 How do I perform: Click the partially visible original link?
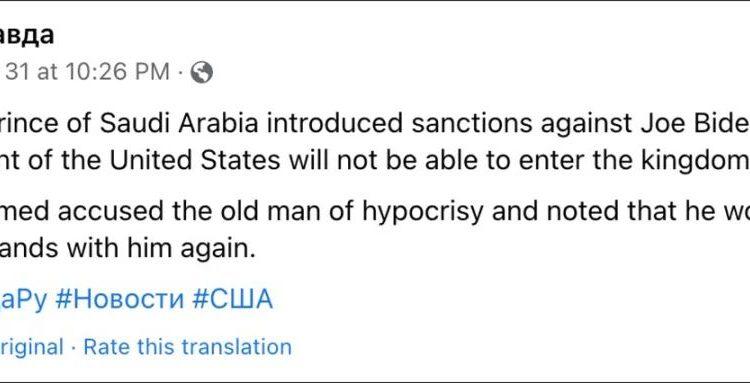pyautogui.click(x=32, y=347)
